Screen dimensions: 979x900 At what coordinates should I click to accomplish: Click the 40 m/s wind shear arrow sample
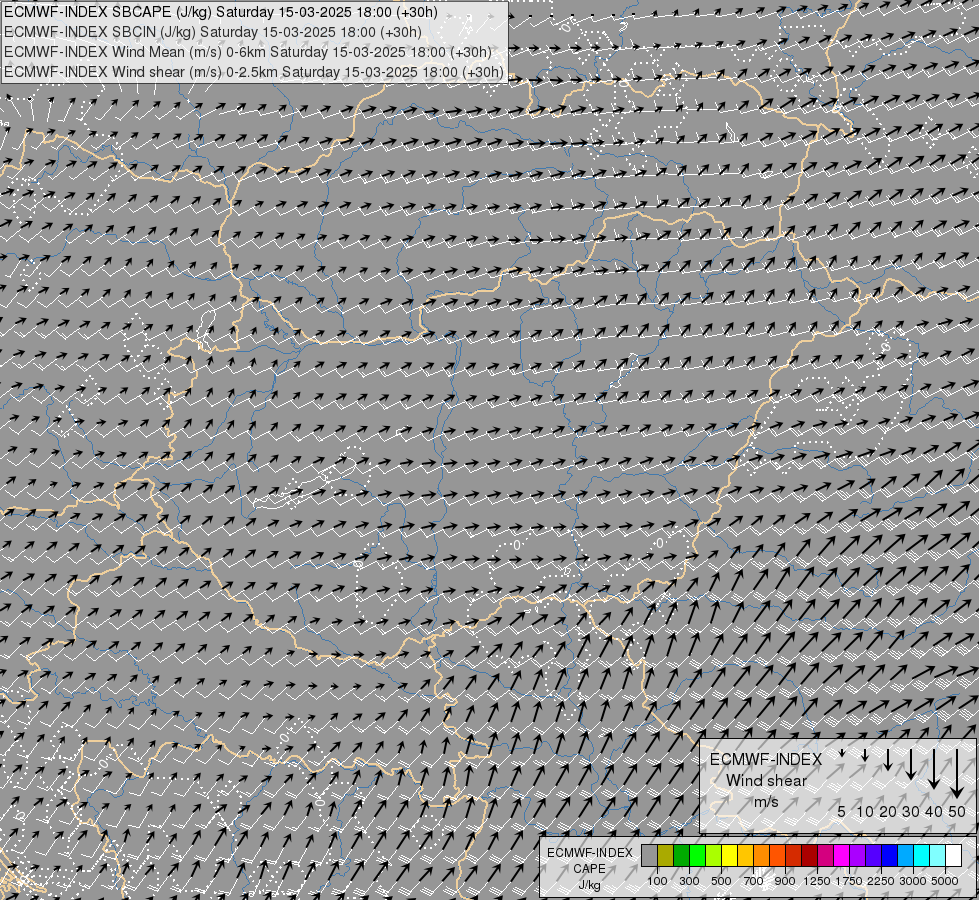933,769
